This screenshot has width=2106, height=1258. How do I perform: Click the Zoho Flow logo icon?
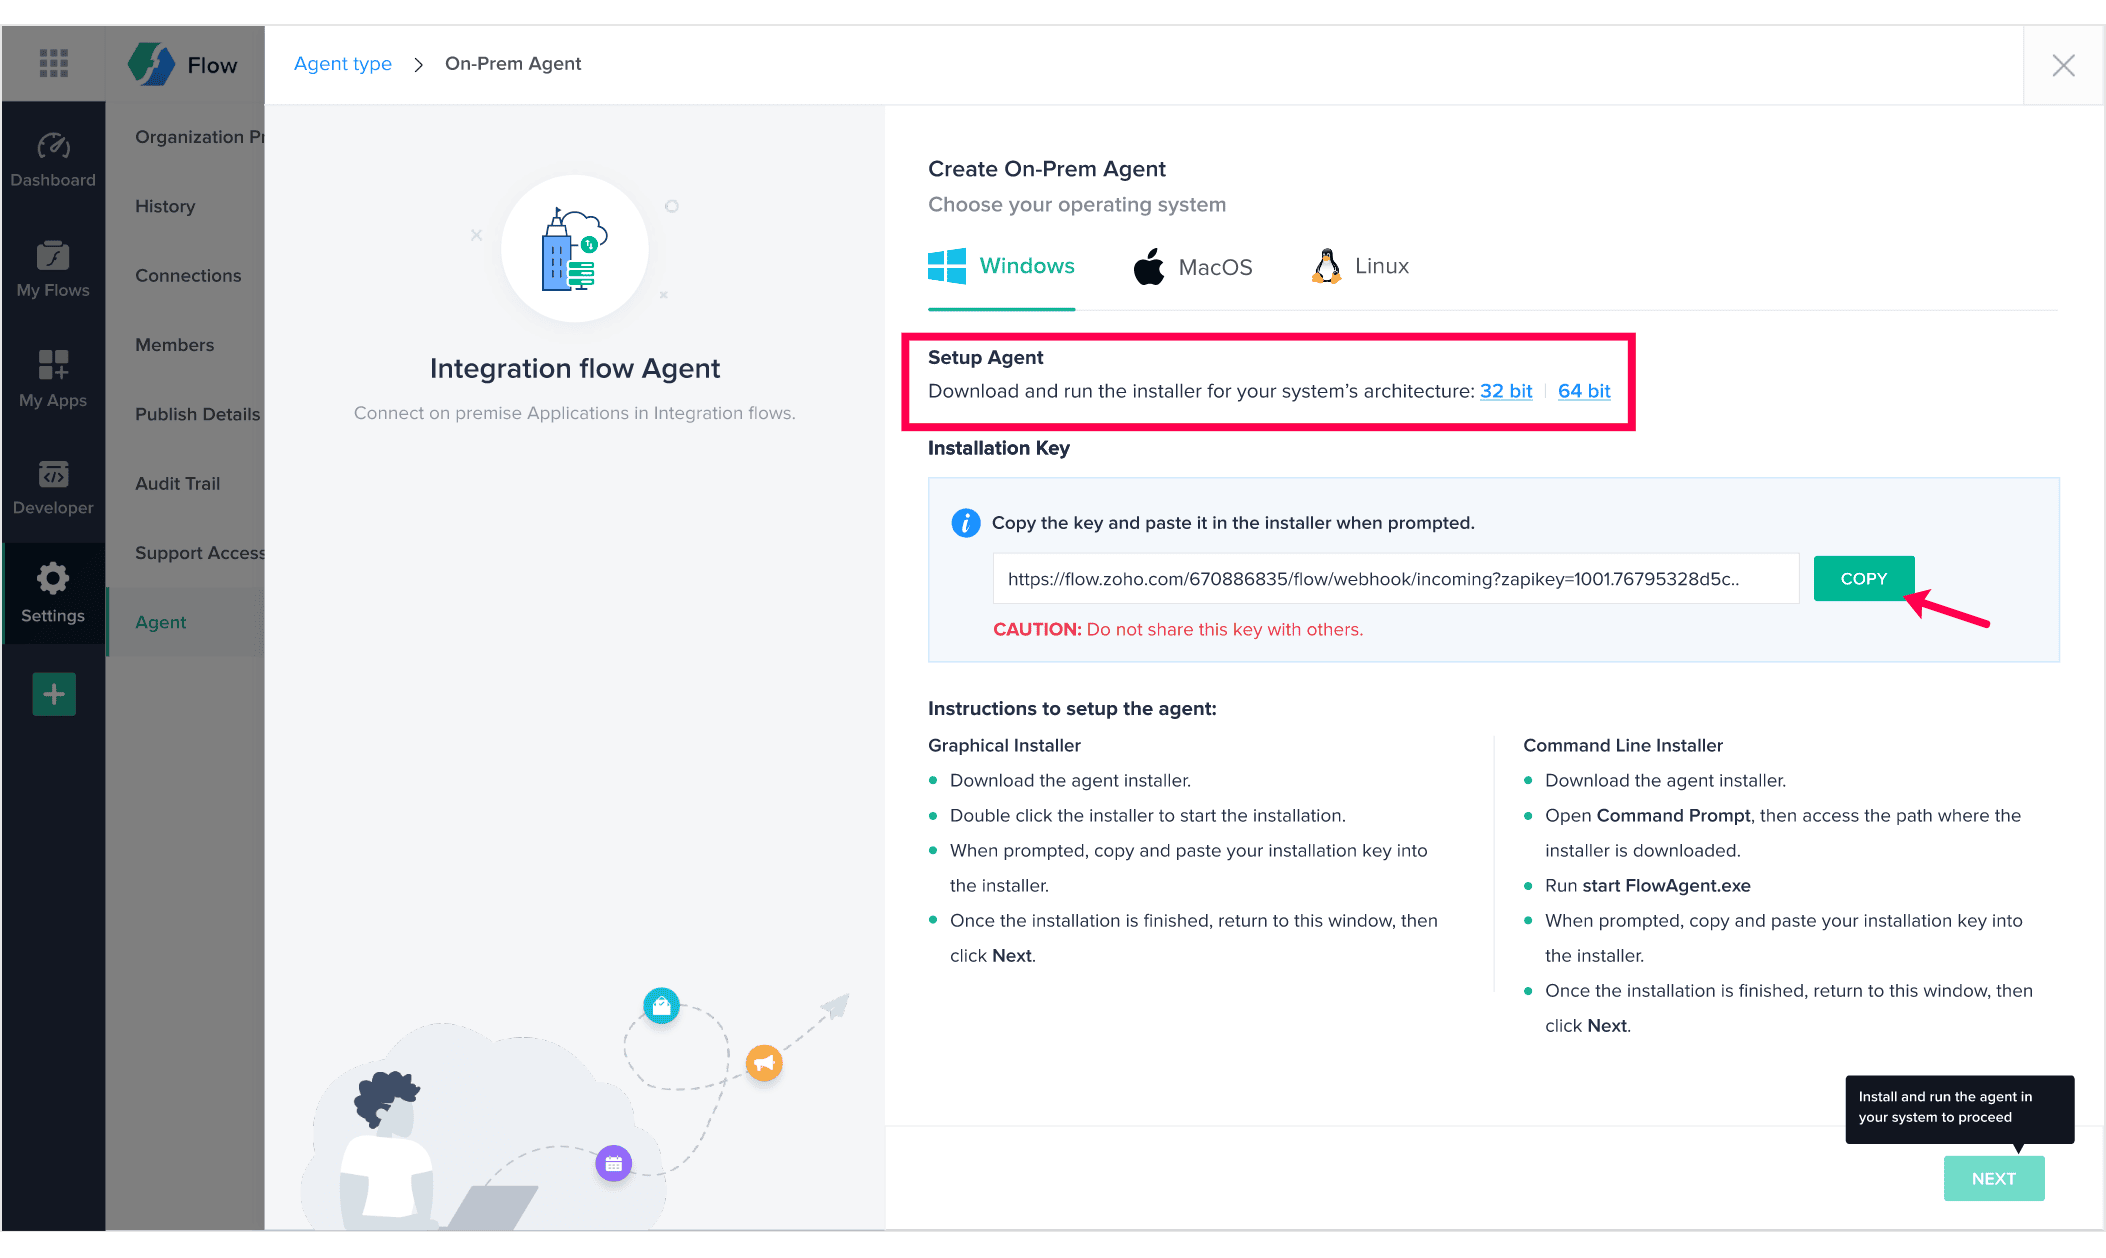tap(152, 64)
